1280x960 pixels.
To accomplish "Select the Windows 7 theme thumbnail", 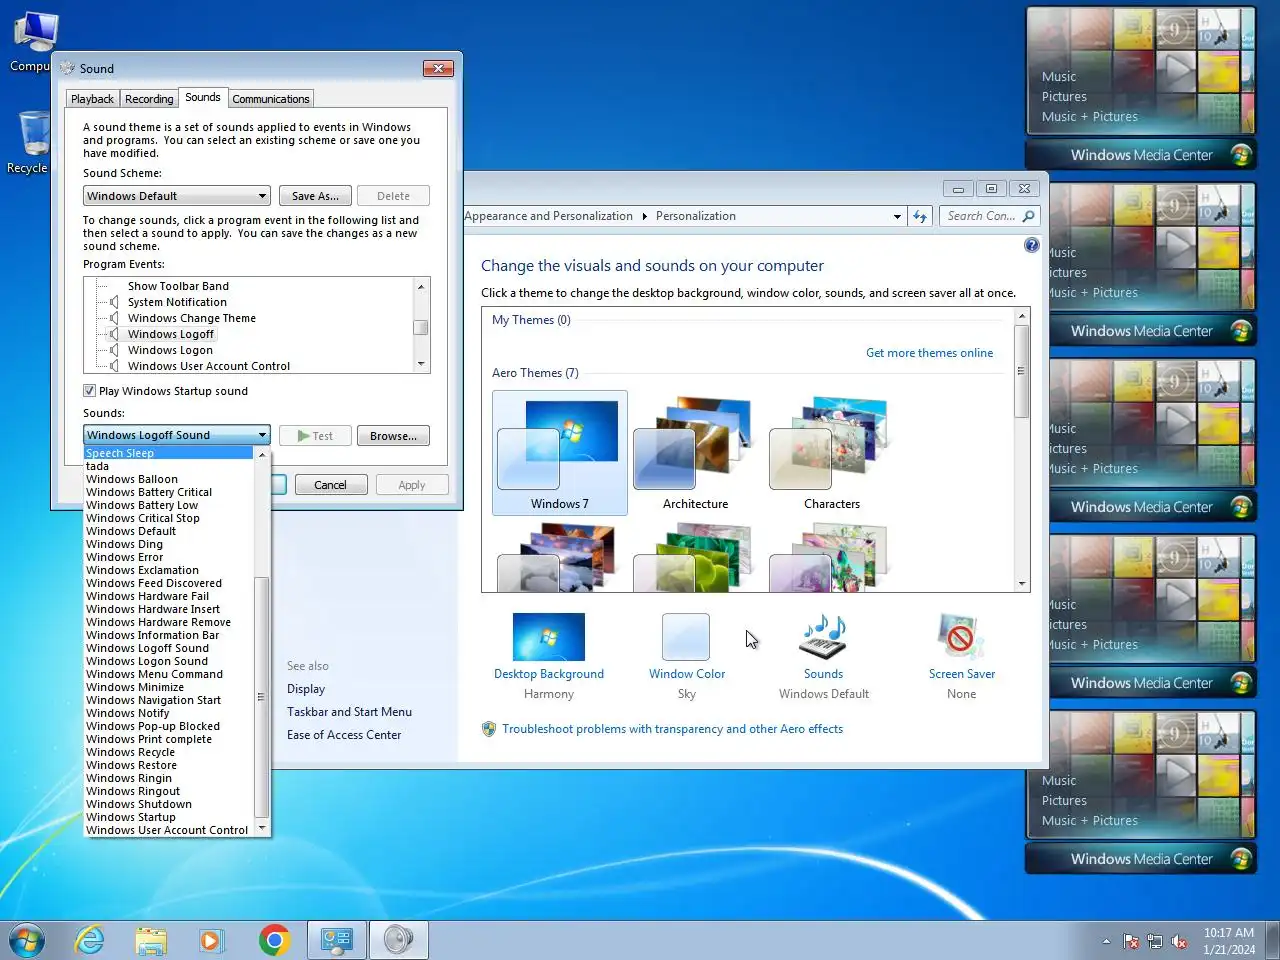I will tap(560, 453).
